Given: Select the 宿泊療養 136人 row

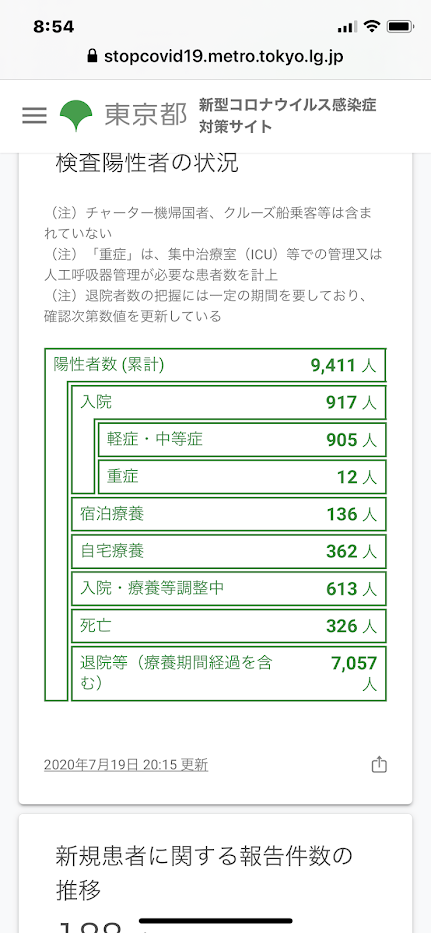Looking at the screenshot, I should point(229,514).
